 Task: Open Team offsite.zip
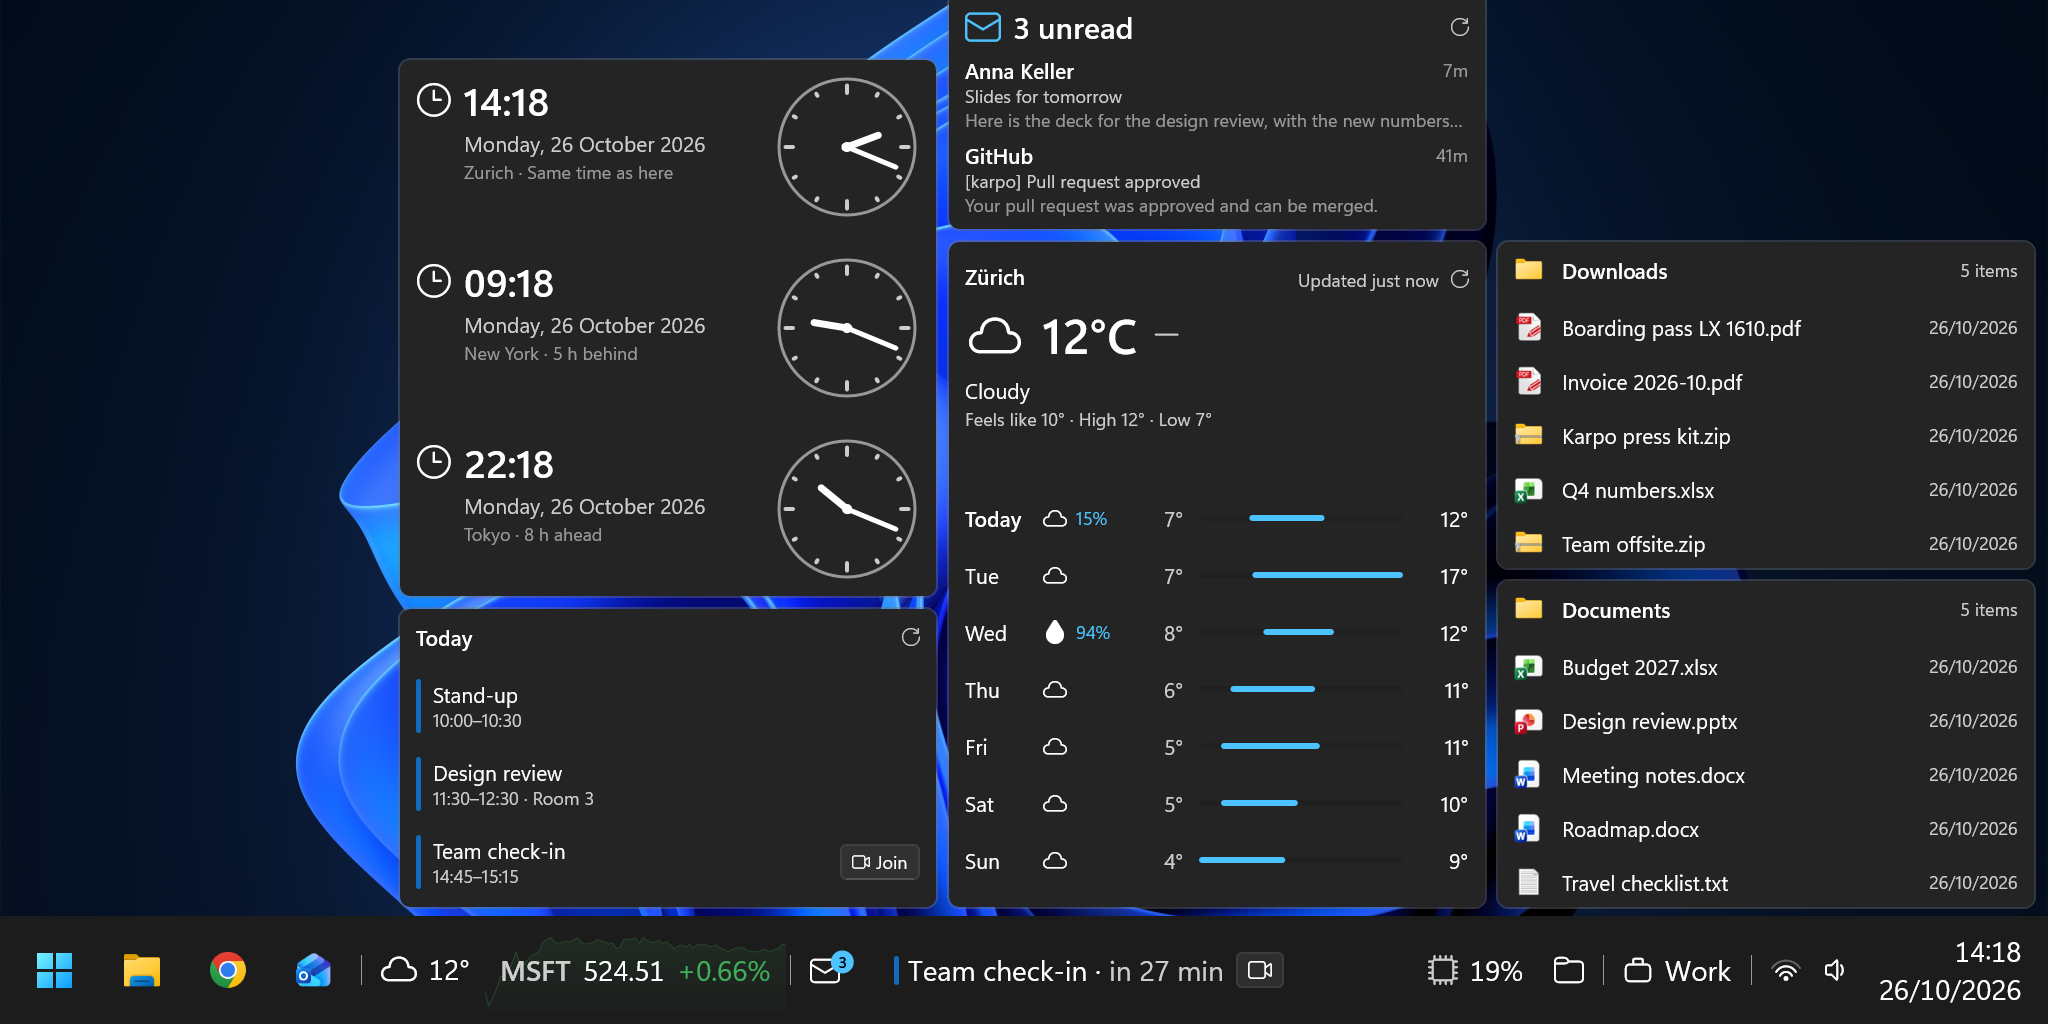click(x=1765, y=544)
